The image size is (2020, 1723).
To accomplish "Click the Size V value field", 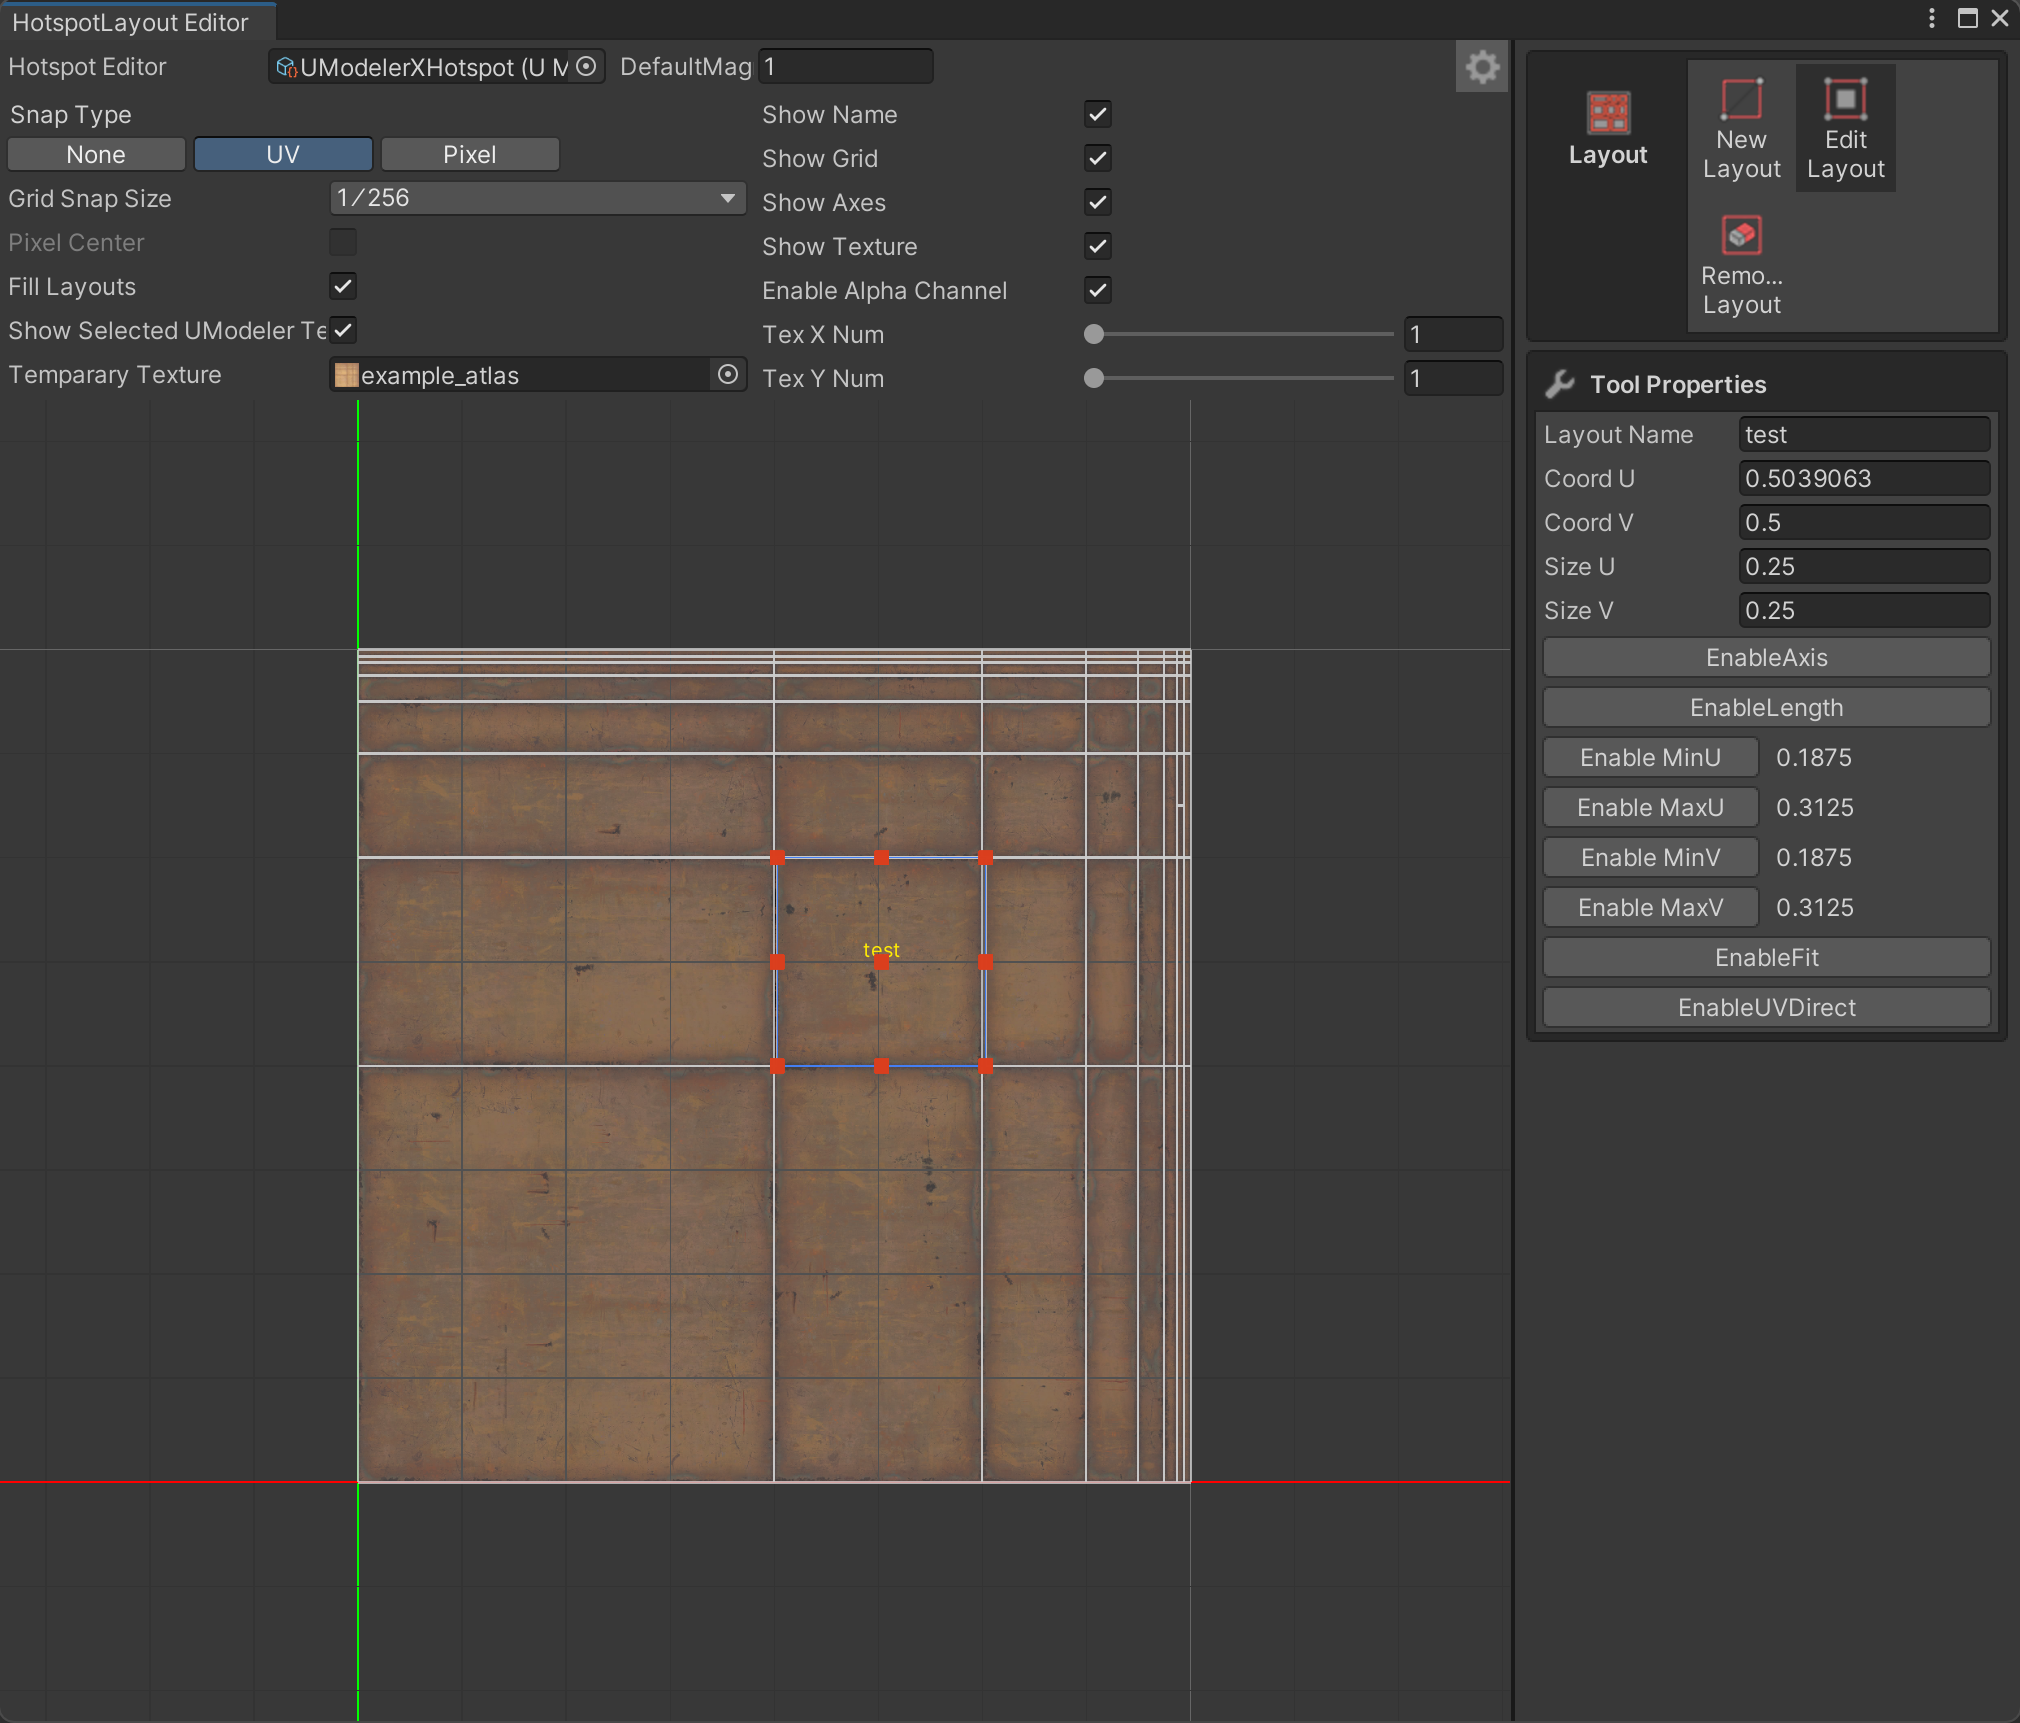I will 1864,611.
